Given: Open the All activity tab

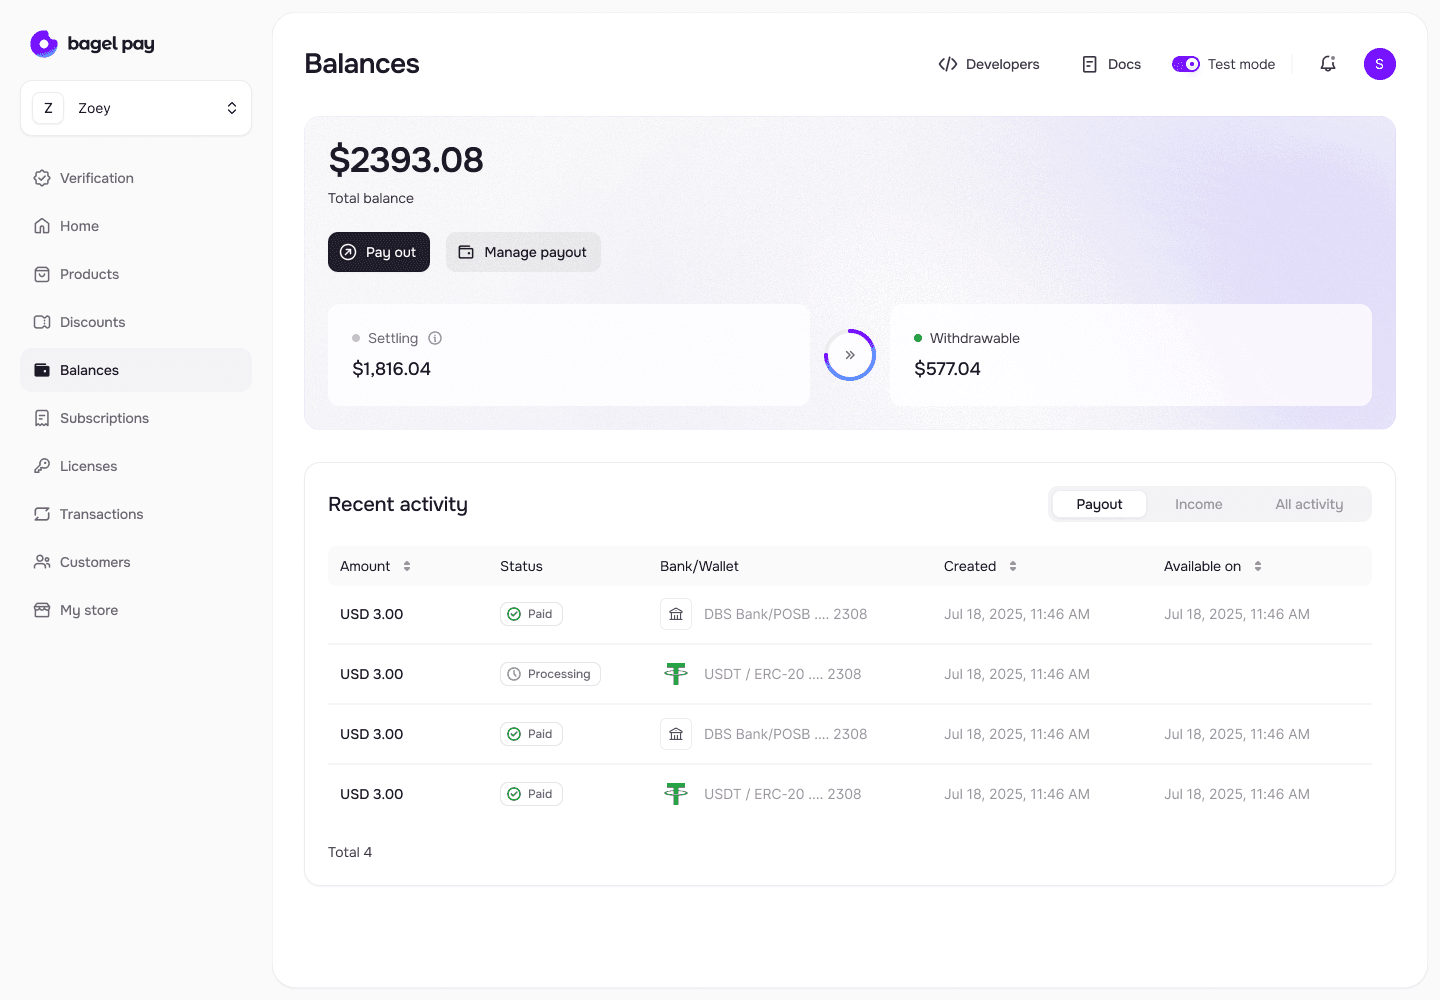Looking at the screenshot, I should pyautogui.click(x=1308, y=503).
